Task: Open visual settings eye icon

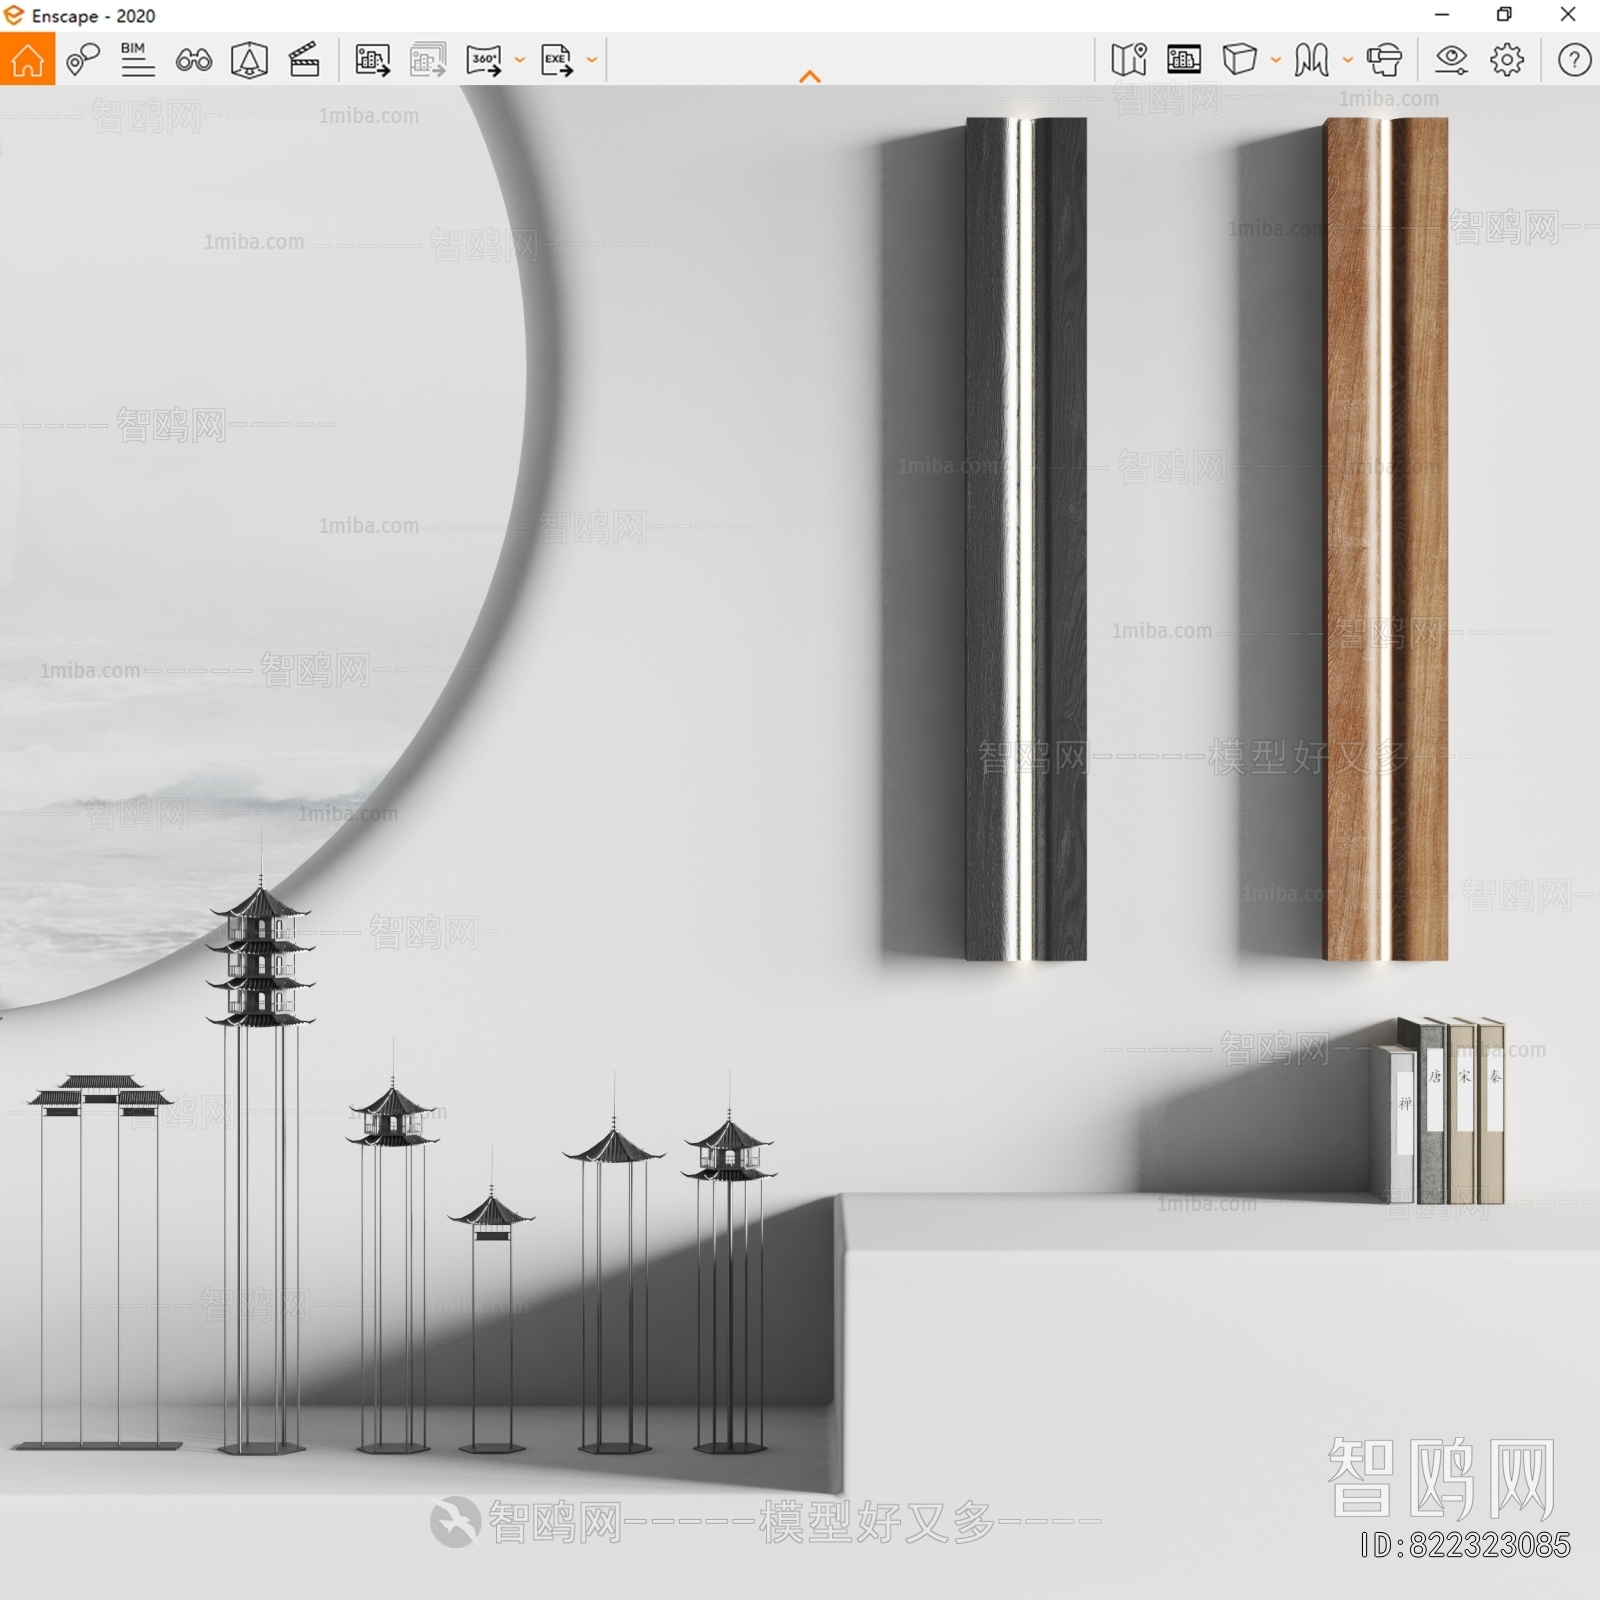Action: point(1451,60)
